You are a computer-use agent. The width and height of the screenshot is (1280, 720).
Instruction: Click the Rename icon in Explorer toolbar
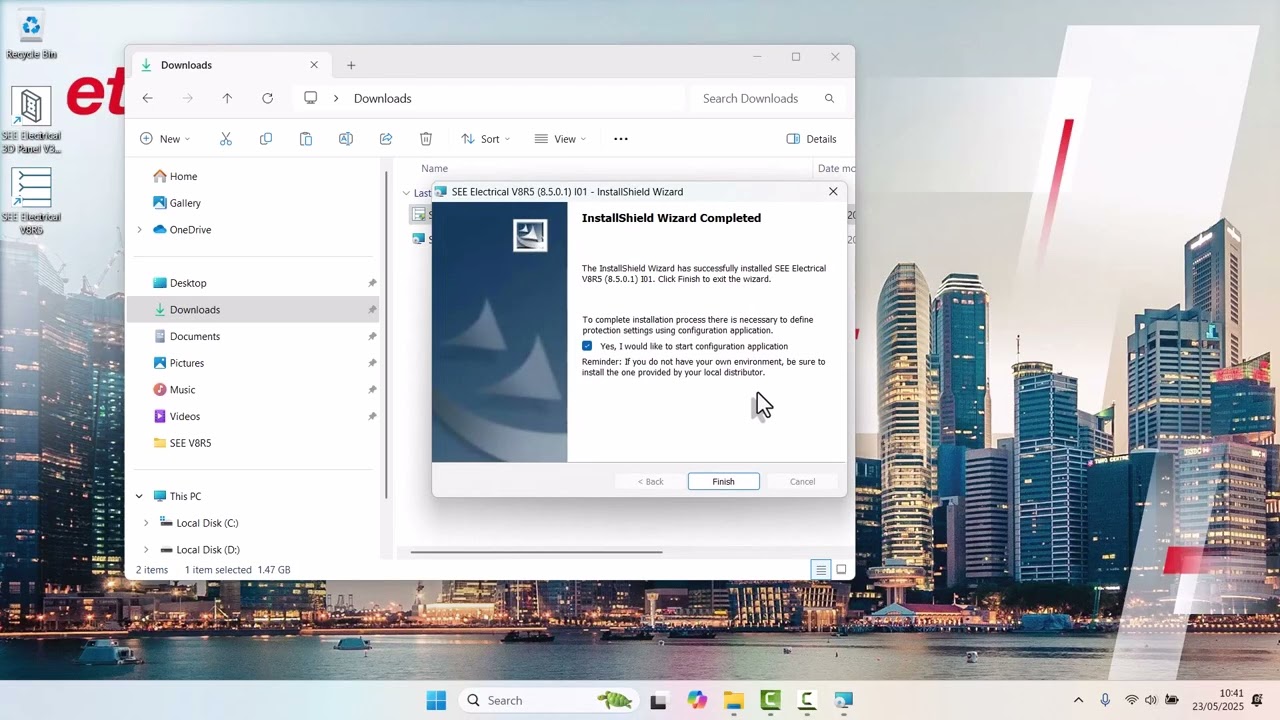pyautogui.click(x=346, y=139)
